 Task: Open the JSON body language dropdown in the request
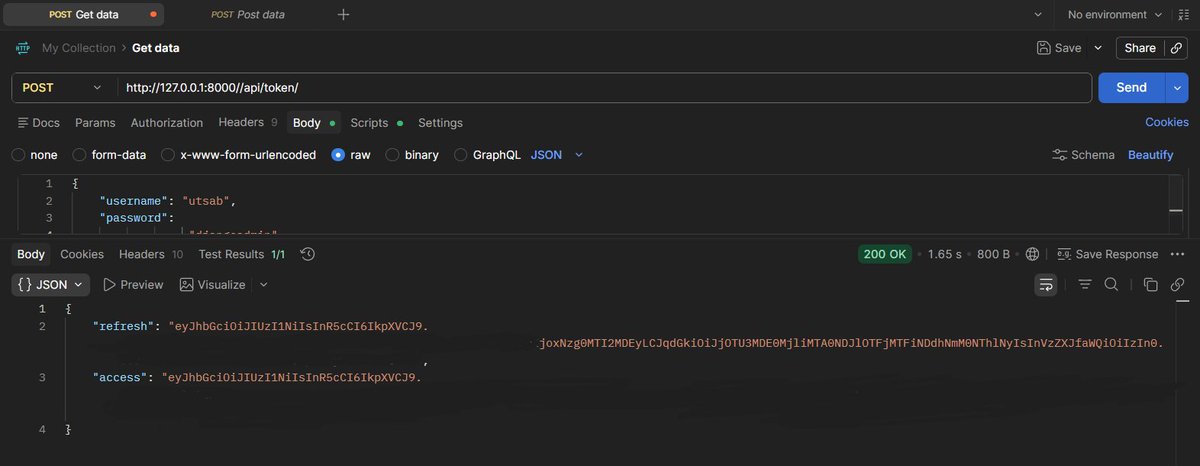(x=557, y=155)
